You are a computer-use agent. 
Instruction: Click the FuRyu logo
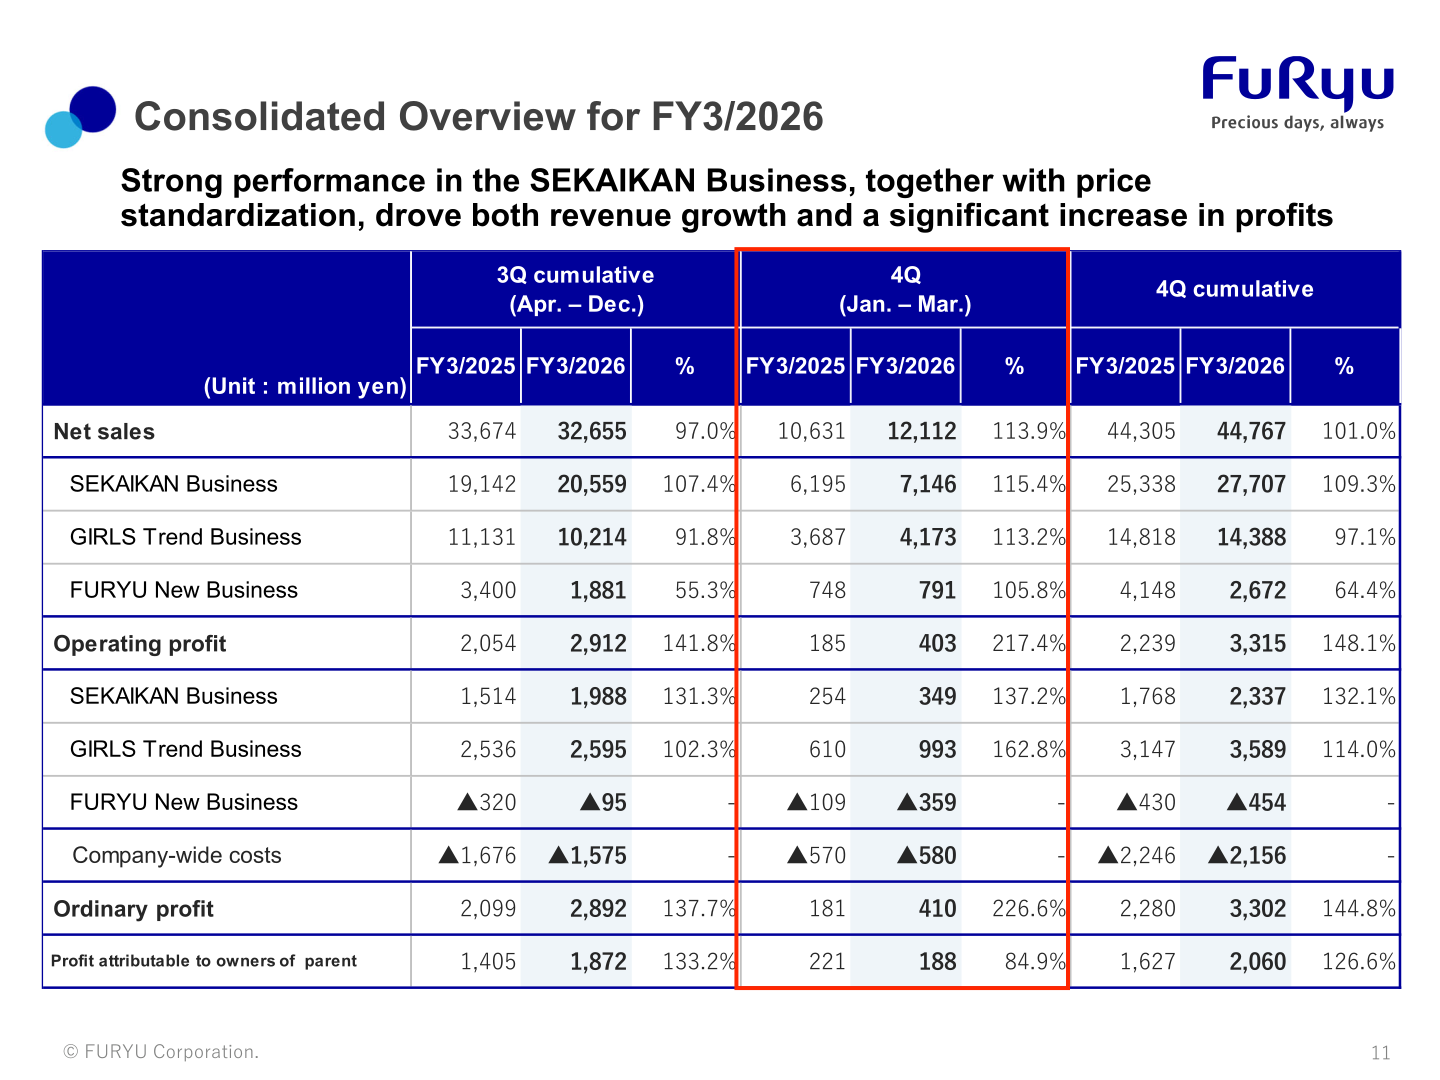[1297, 83]
